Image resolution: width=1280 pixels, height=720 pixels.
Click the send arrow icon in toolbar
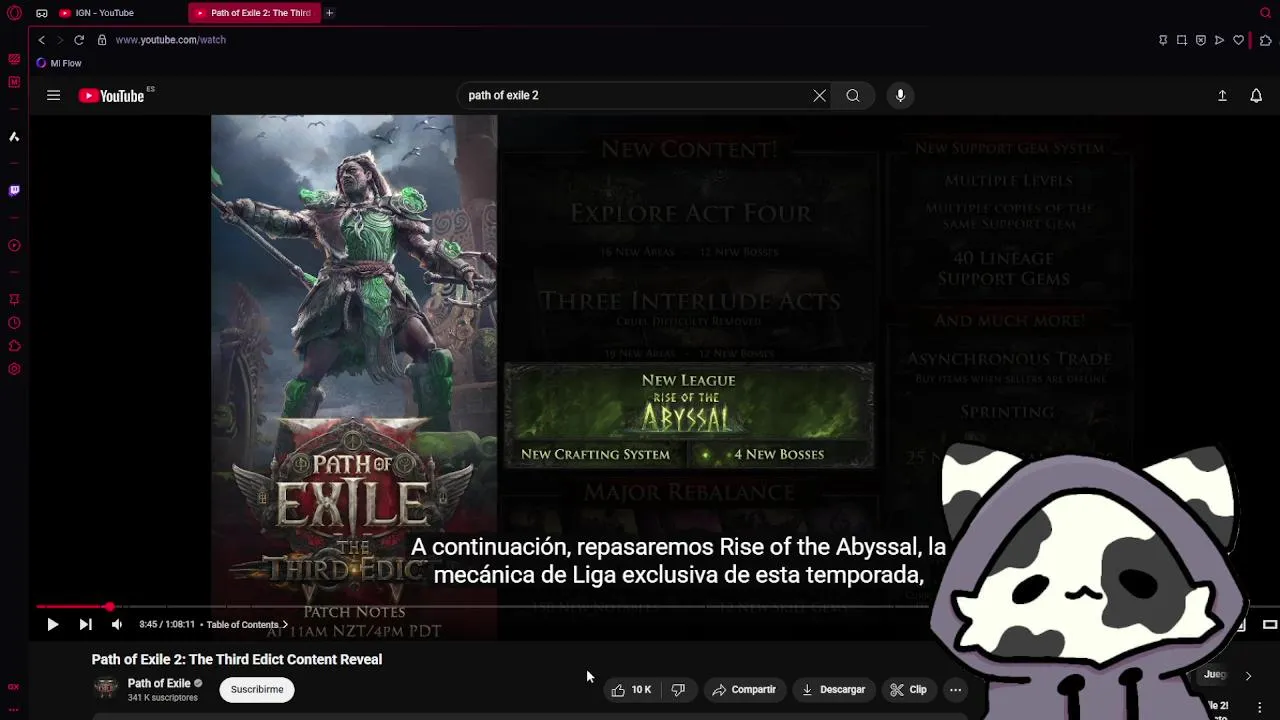coord(1219,40)
